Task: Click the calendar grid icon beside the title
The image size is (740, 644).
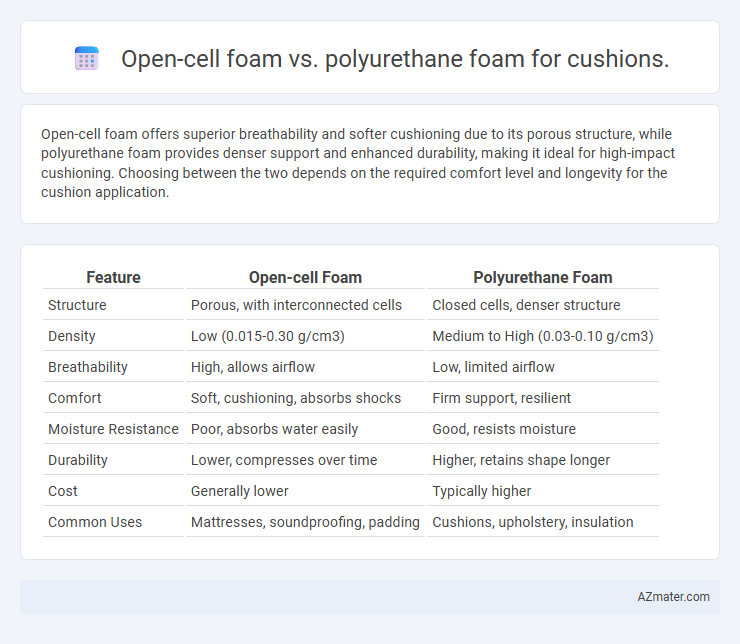Action: point(87,59)
